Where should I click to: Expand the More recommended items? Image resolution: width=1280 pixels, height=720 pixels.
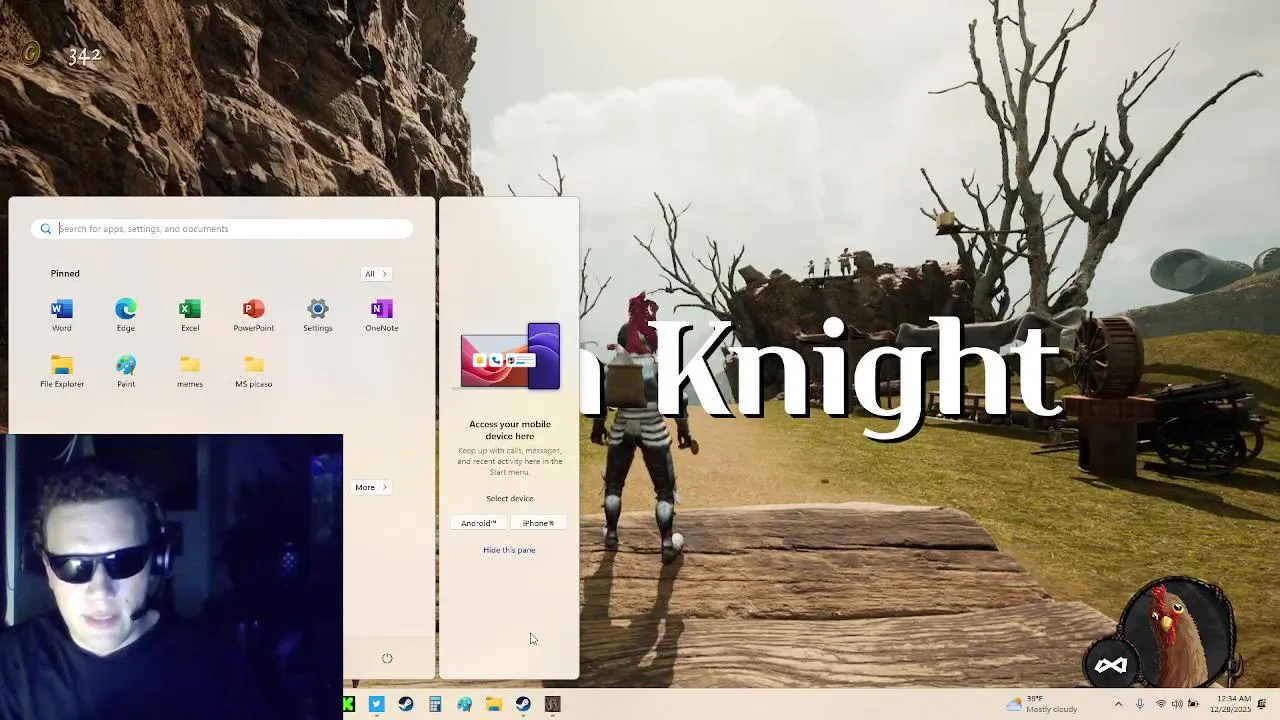pyautogui.click(x=370, y=487)
